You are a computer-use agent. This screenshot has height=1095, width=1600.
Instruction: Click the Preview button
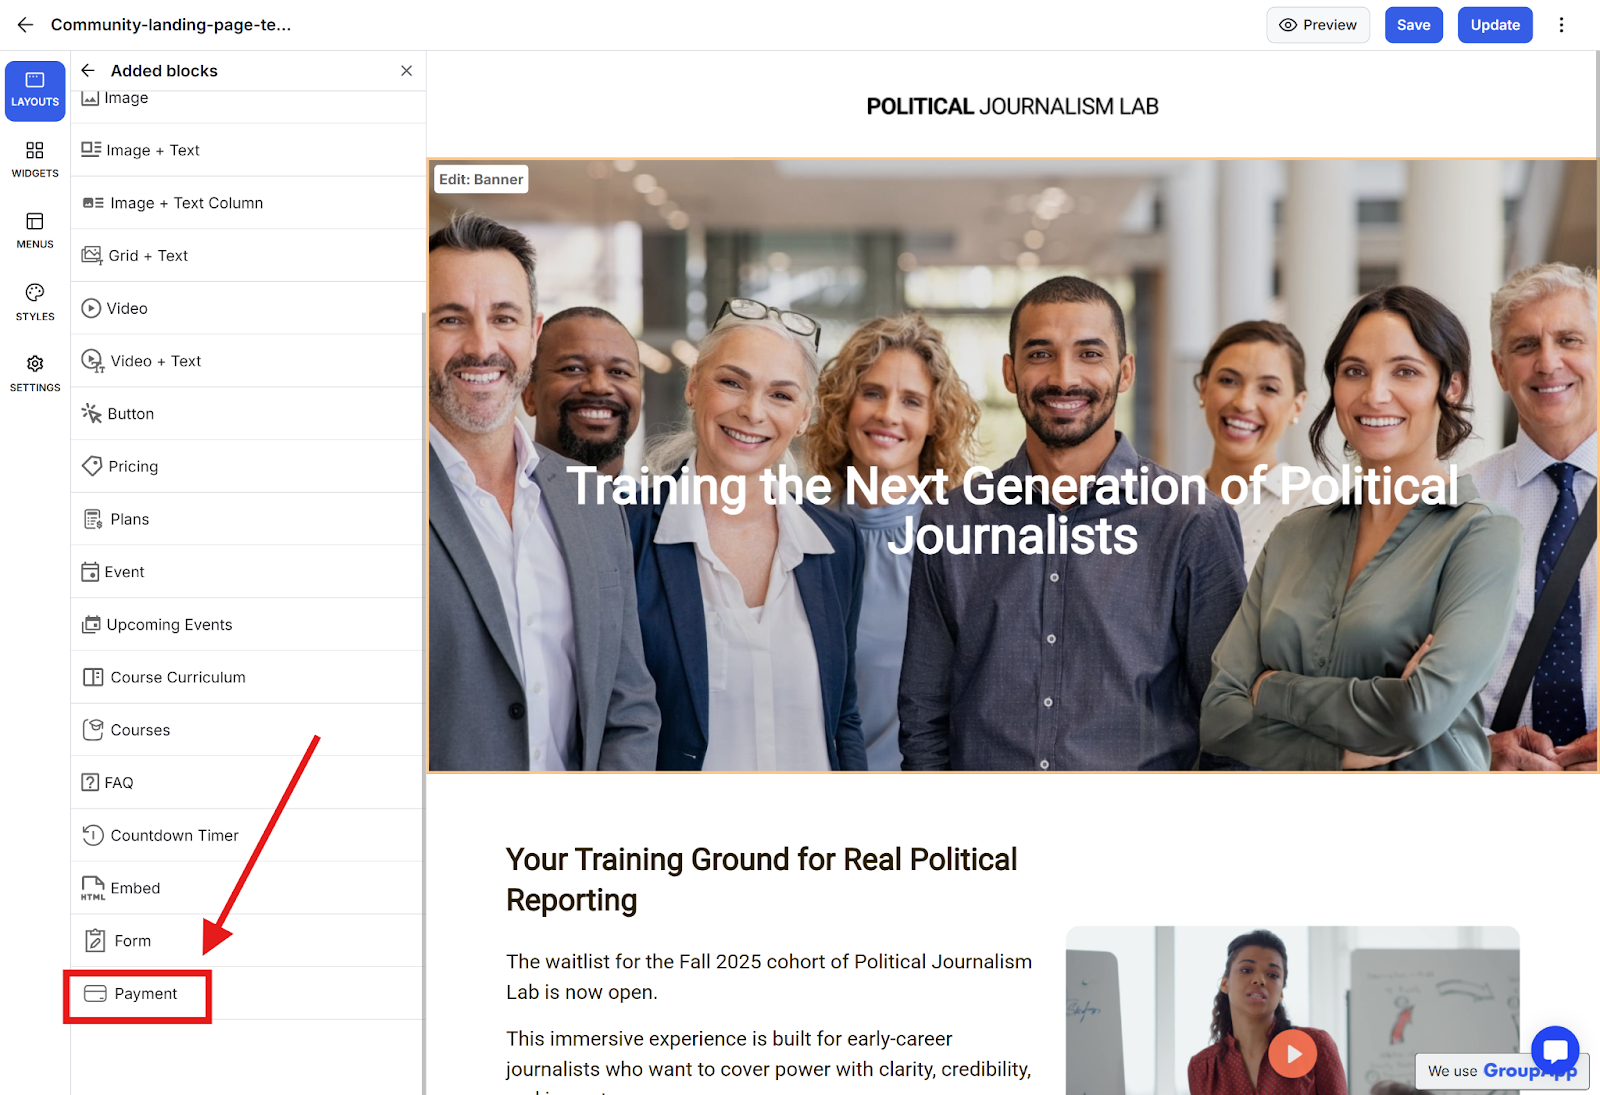coord(1318,25)
